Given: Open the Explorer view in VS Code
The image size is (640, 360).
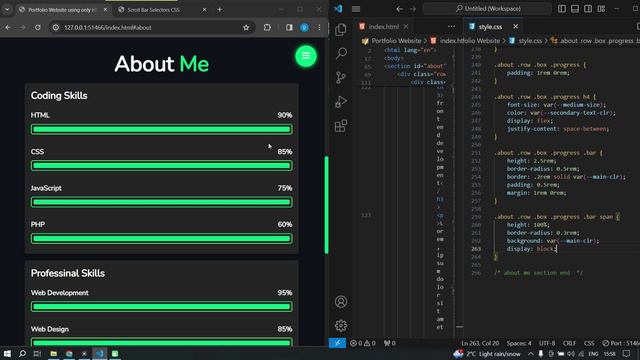Looking at the screenshot, I should pyautogui.click(x=341, y=29).
